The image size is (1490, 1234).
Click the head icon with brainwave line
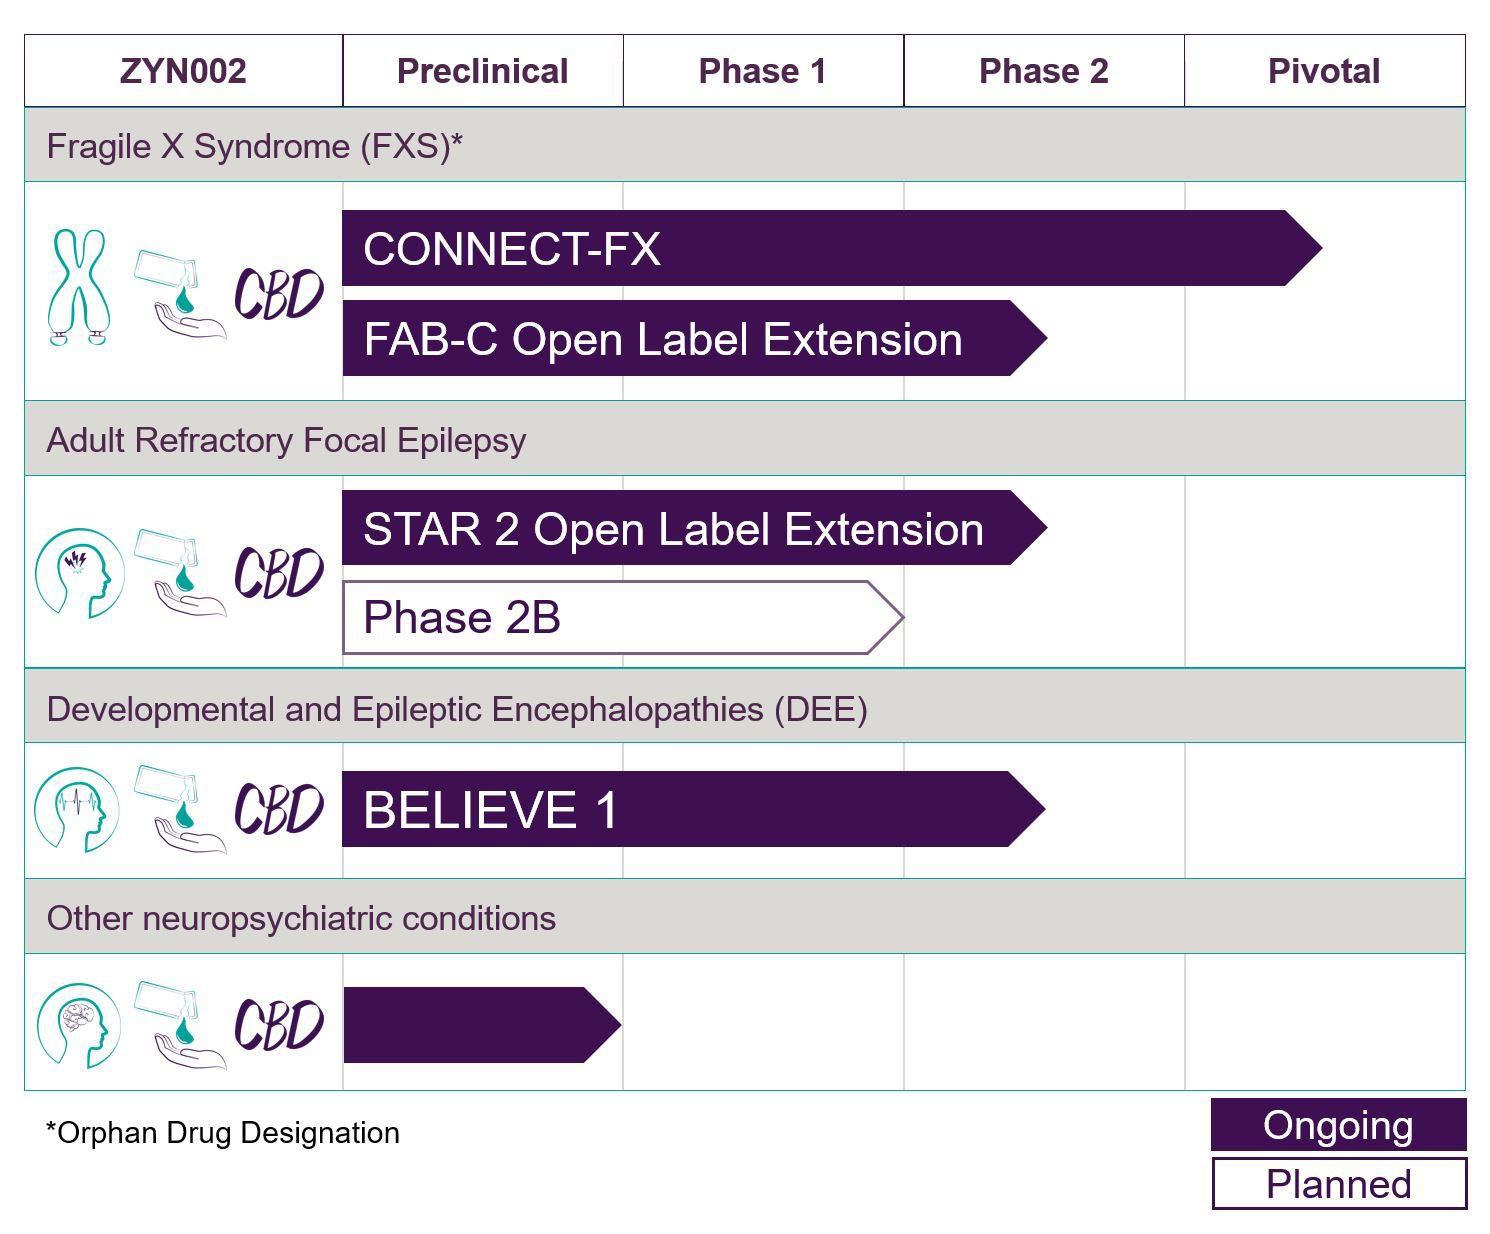pyautogui.click(x=77, y=809)
